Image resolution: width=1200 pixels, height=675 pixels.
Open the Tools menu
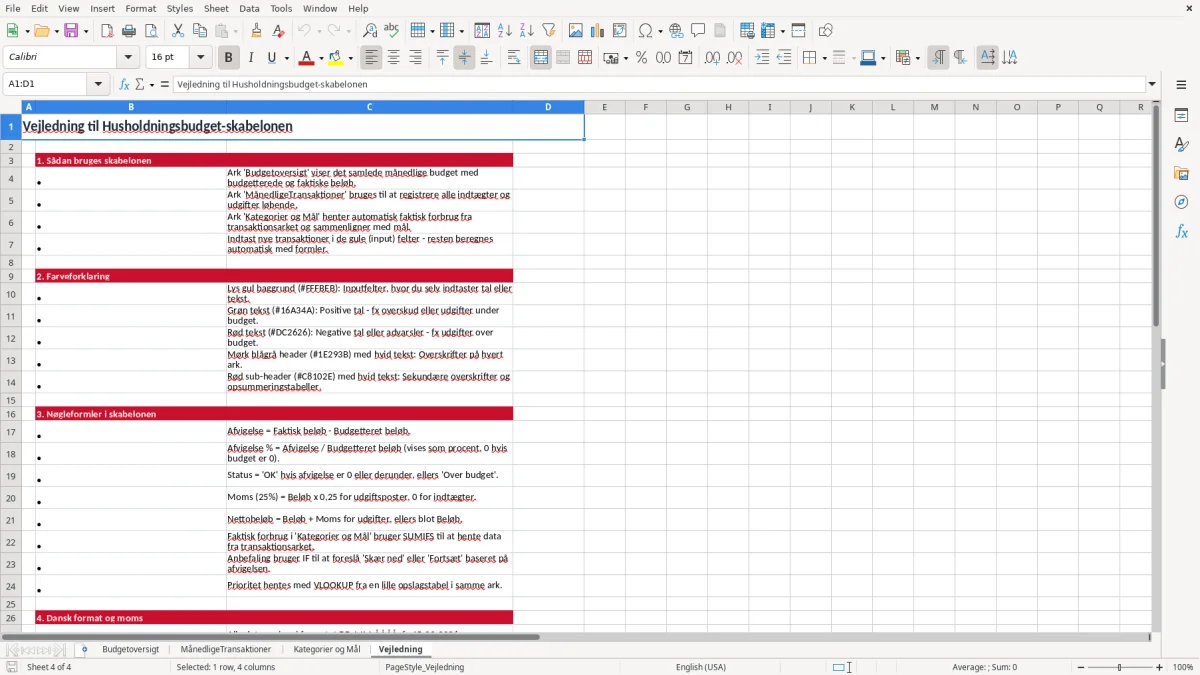coord(281,8)
